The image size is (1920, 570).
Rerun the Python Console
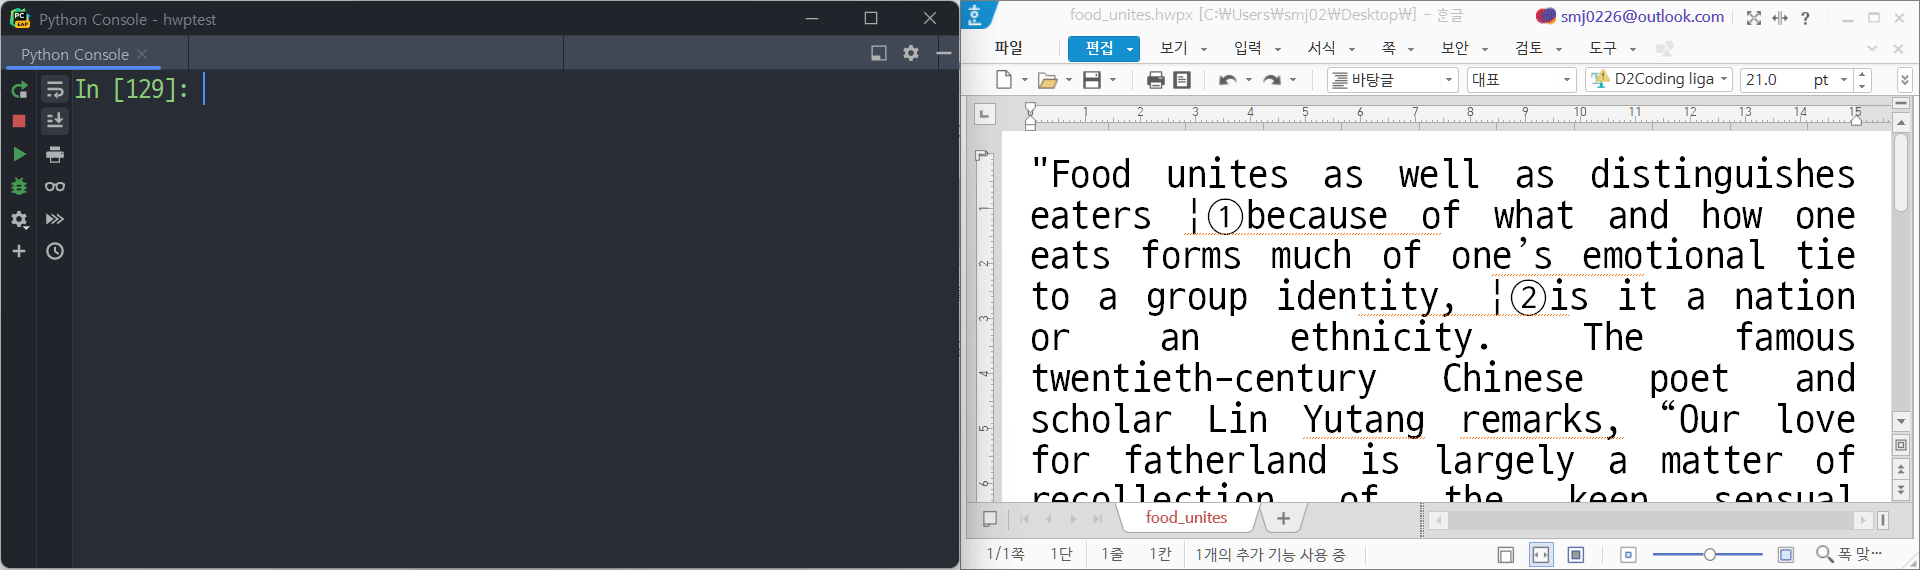tap(19, 90)
